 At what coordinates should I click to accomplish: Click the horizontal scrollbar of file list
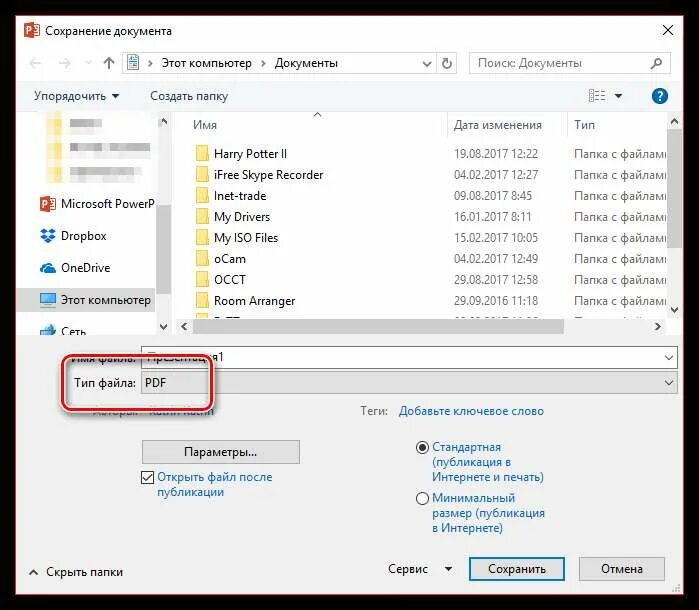pos(378,326)
